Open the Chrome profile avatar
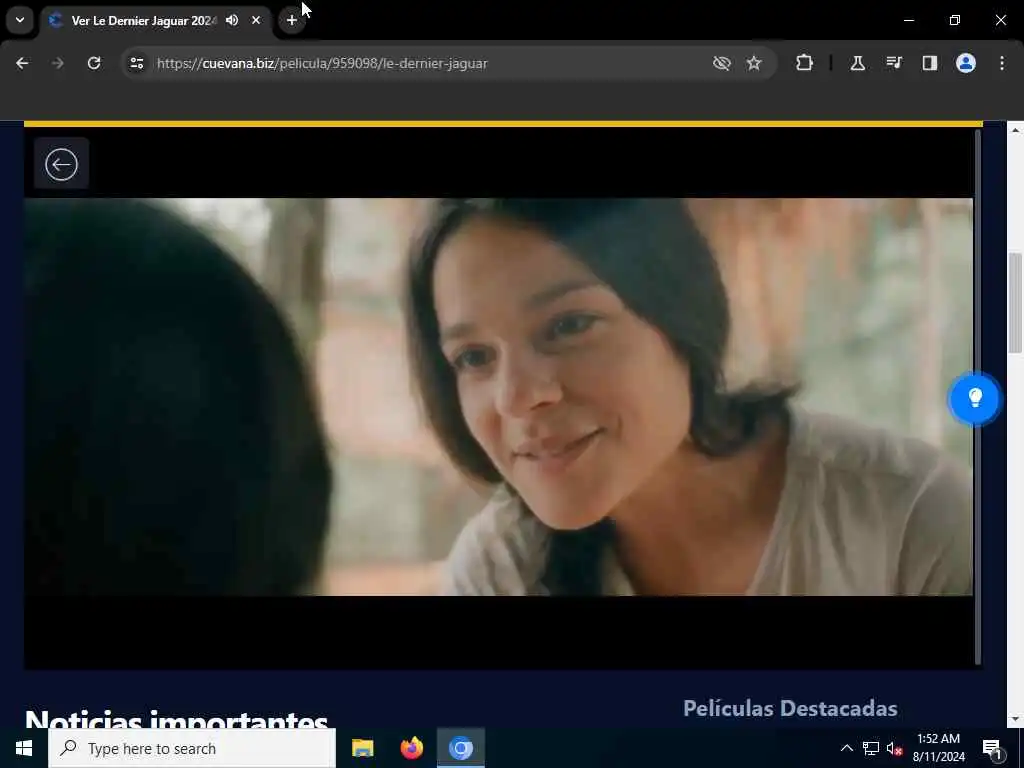 [x=966, y=63]
